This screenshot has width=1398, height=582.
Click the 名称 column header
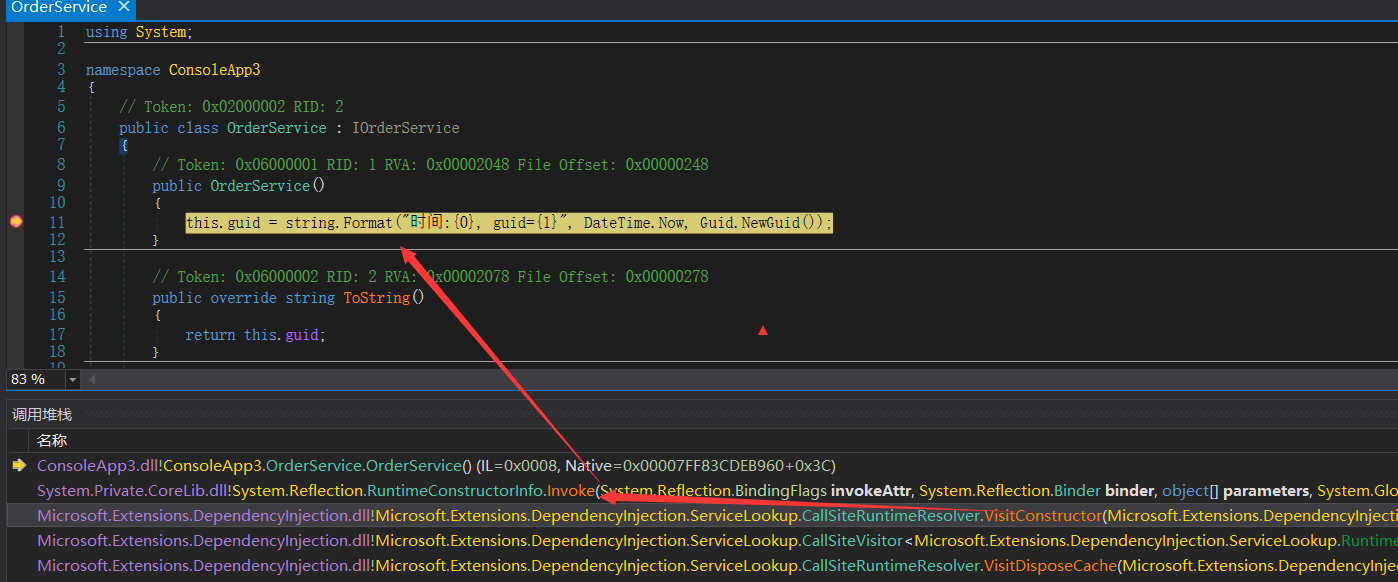point(52,440)
